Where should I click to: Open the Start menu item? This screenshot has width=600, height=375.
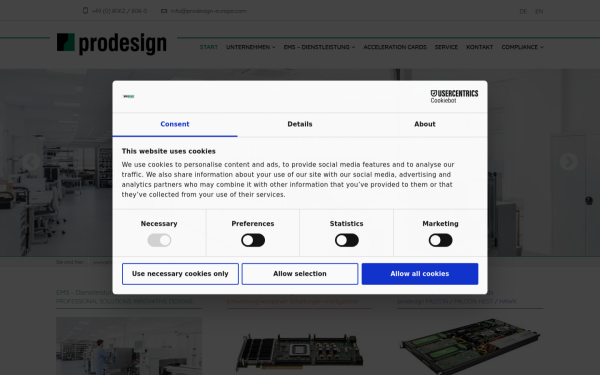209,47
